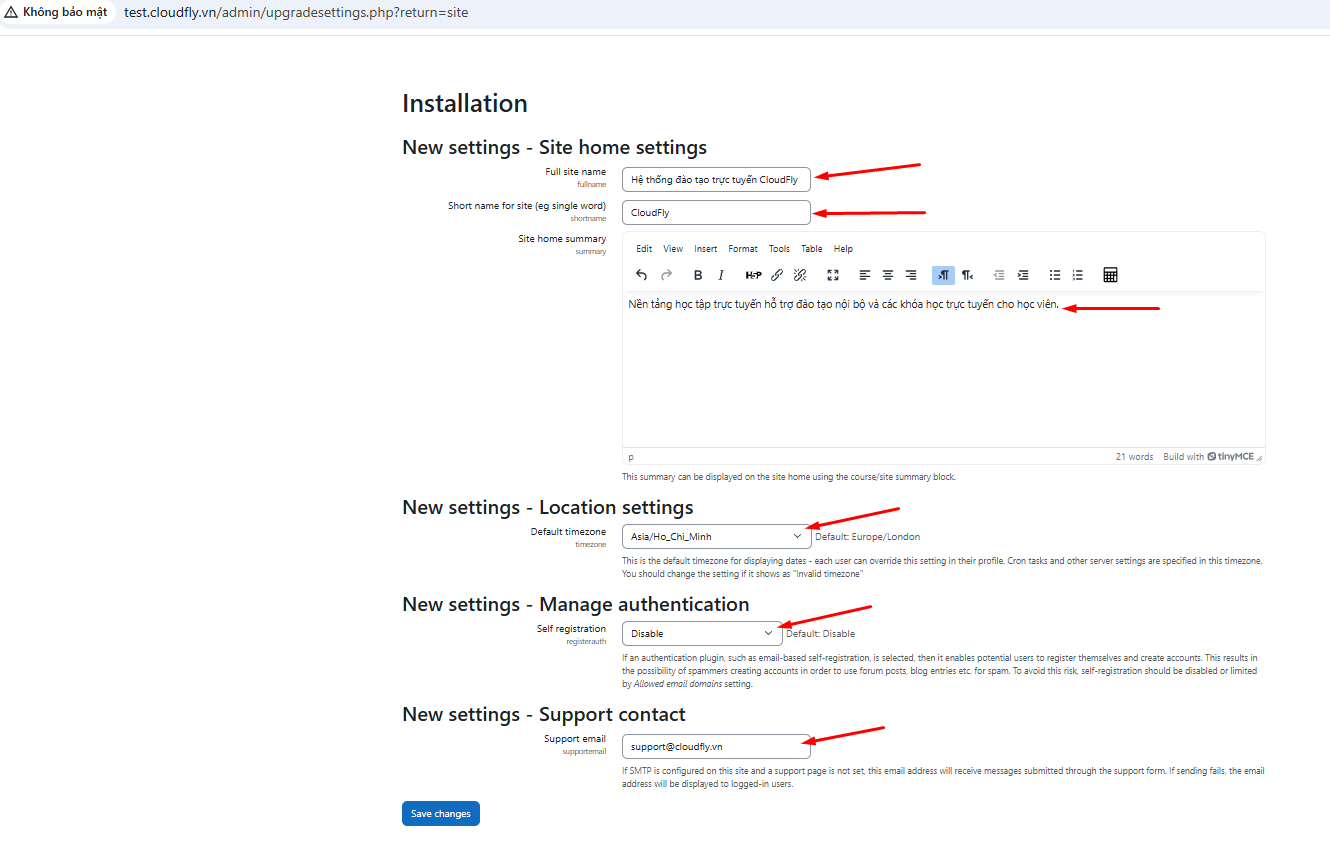Viewport: 1330px width, 860px height.
Task: Insert a numbered list
Action: pyautogui.click(x=1078, y=275)
